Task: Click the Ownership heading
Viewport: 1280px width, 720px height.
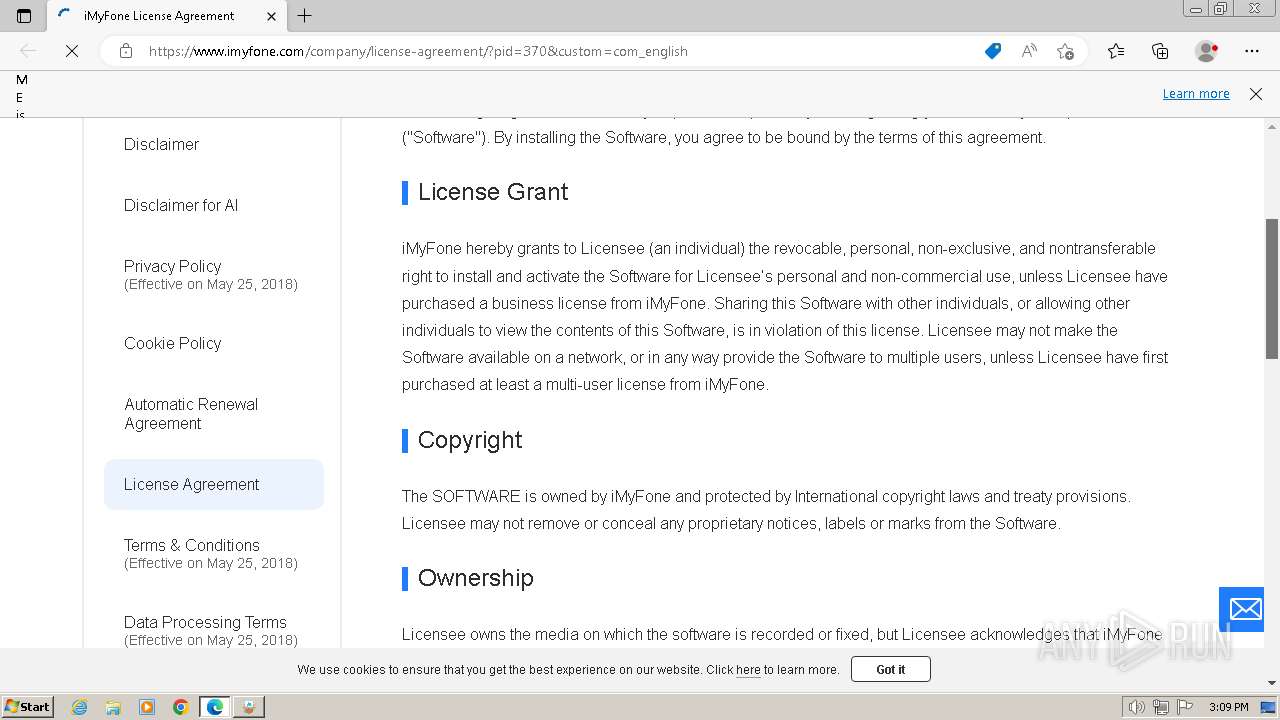Action: coord(476,578)
